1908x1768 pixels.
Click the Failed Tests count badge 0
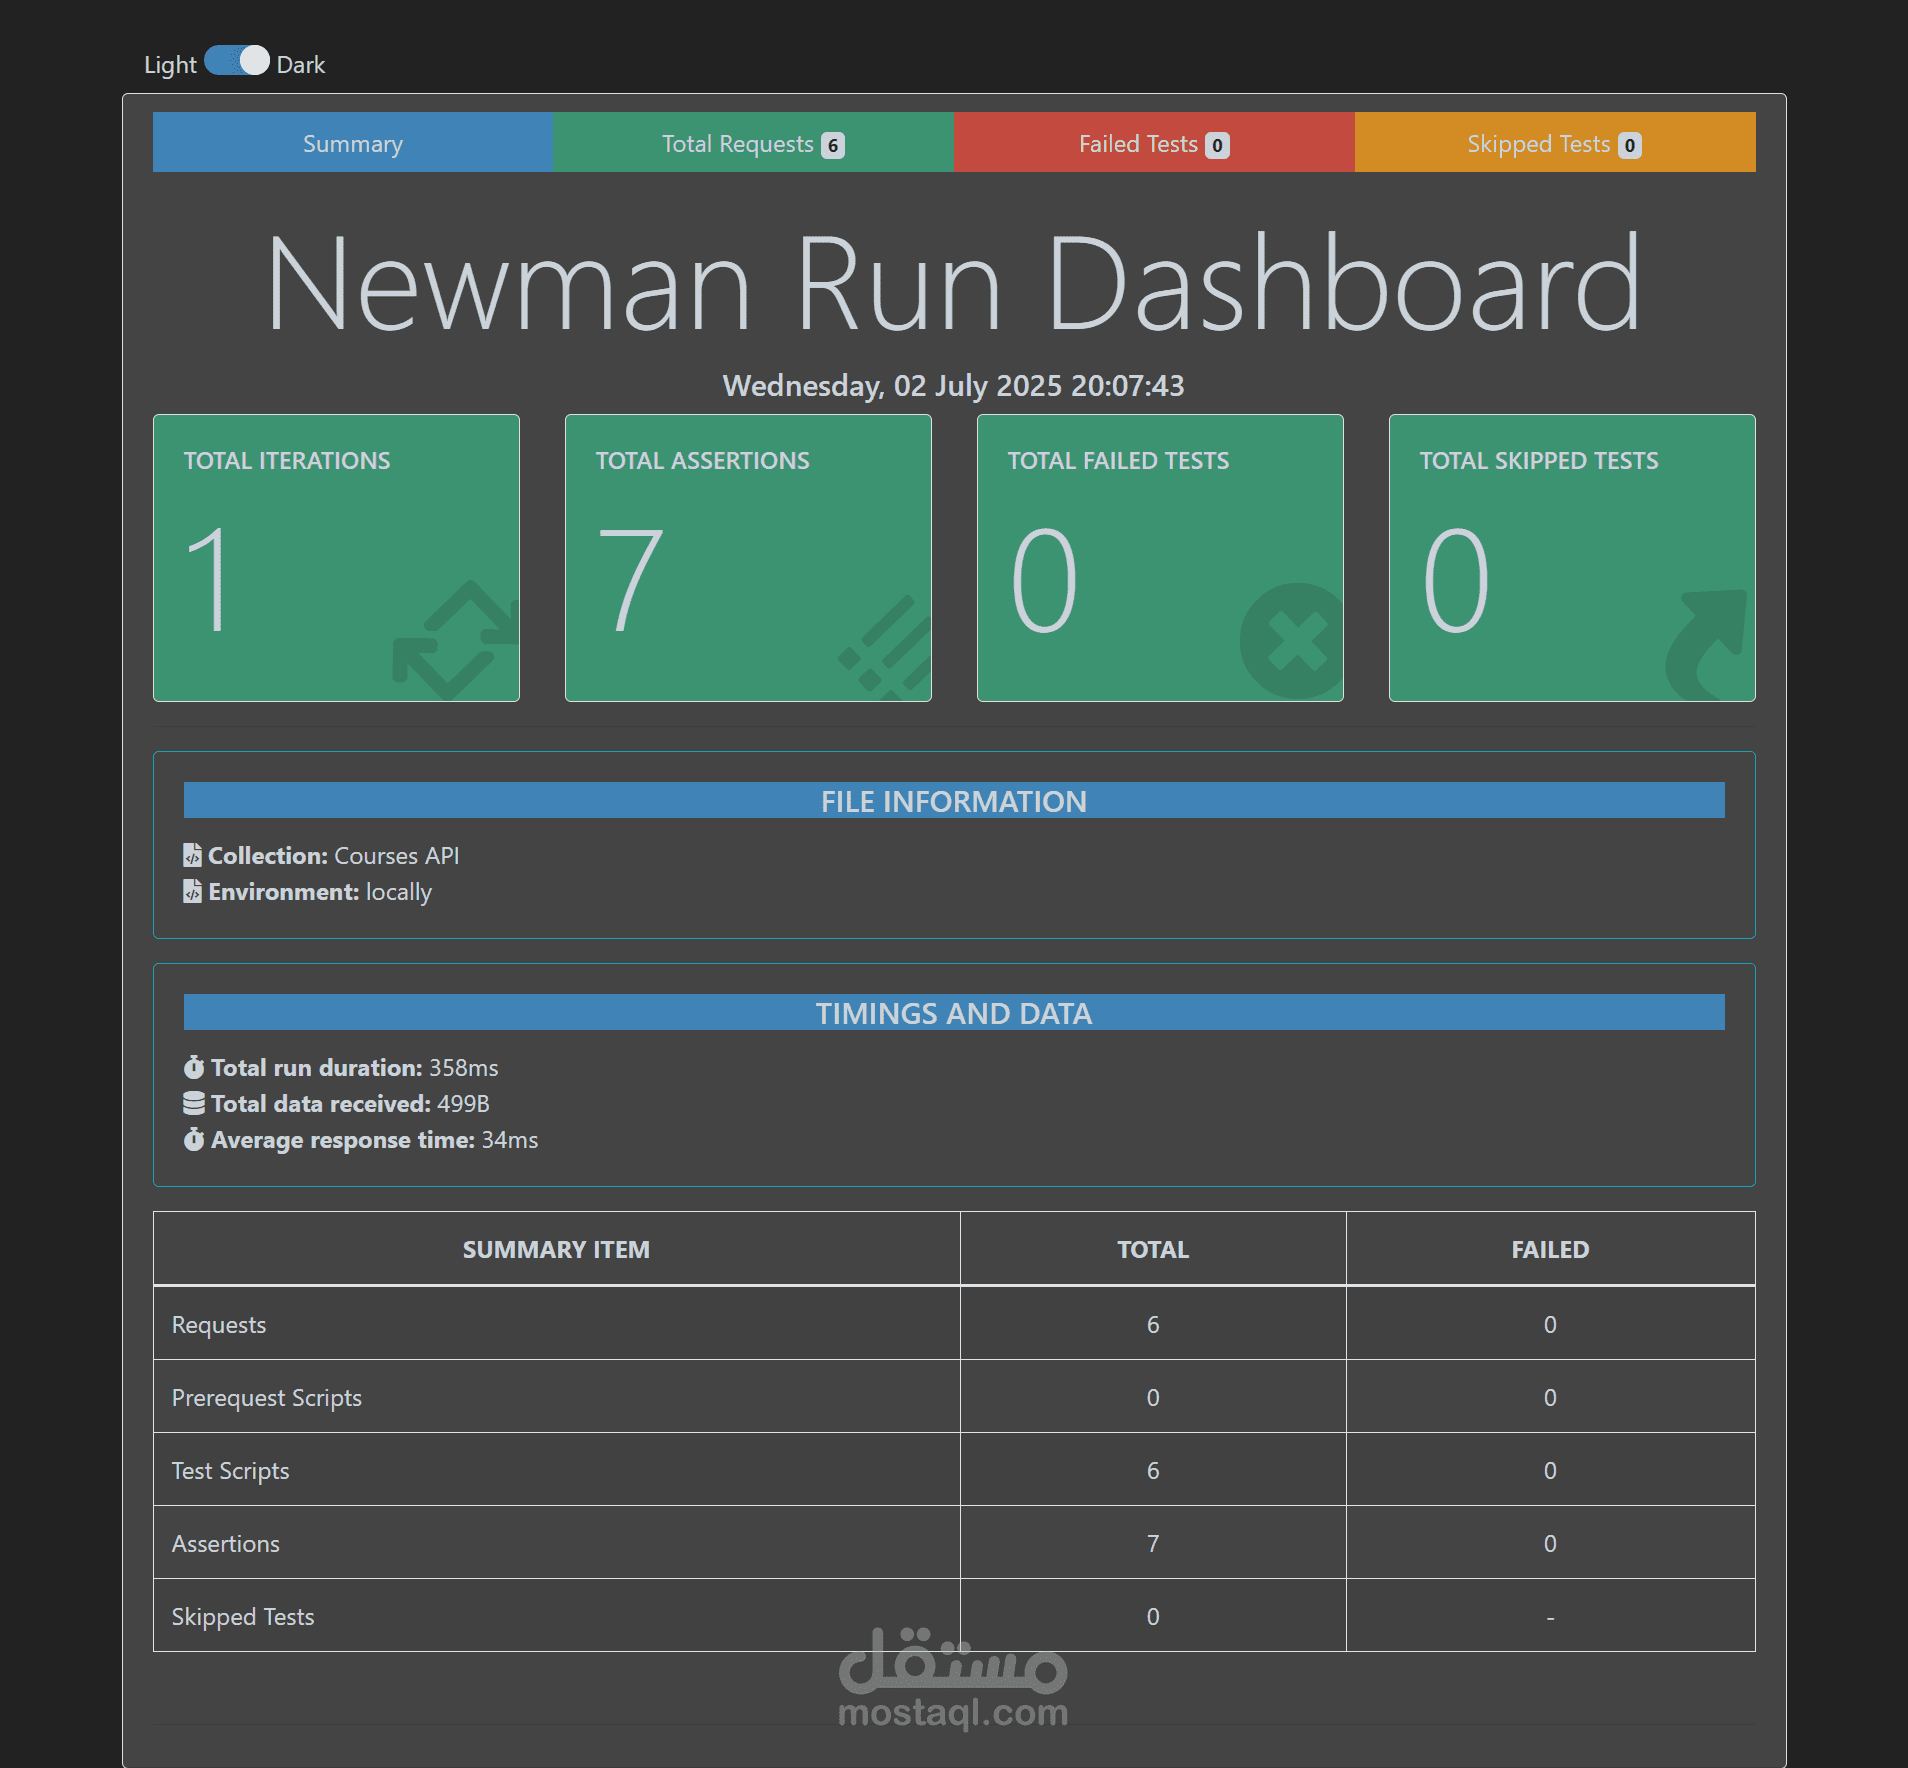click(x=1217, y=145)
